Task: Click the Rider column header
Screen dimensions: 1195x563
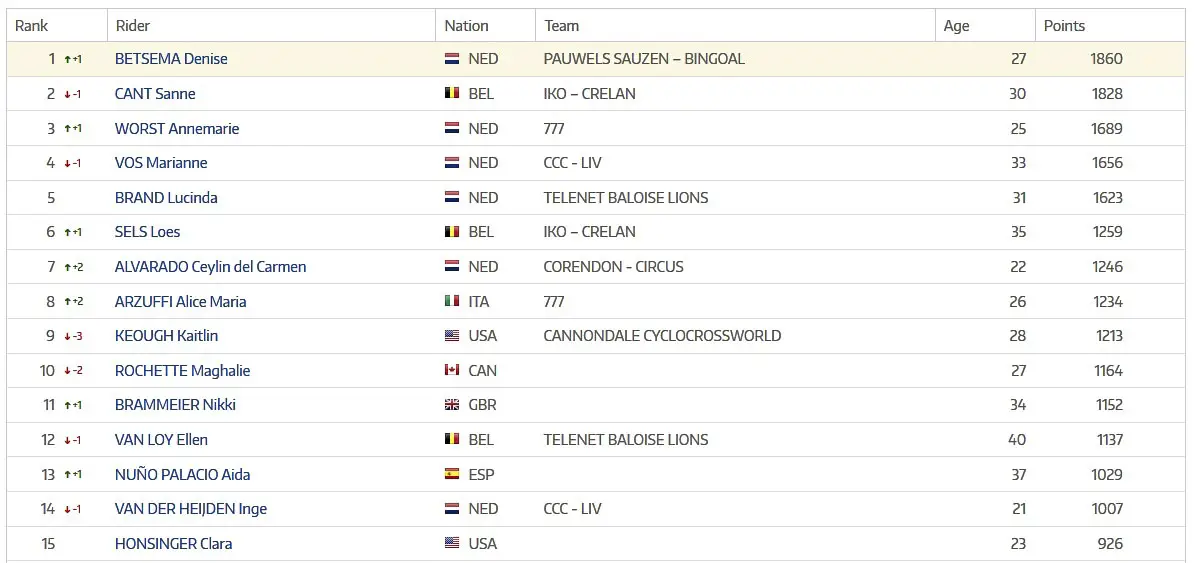Action: point(133,26)
